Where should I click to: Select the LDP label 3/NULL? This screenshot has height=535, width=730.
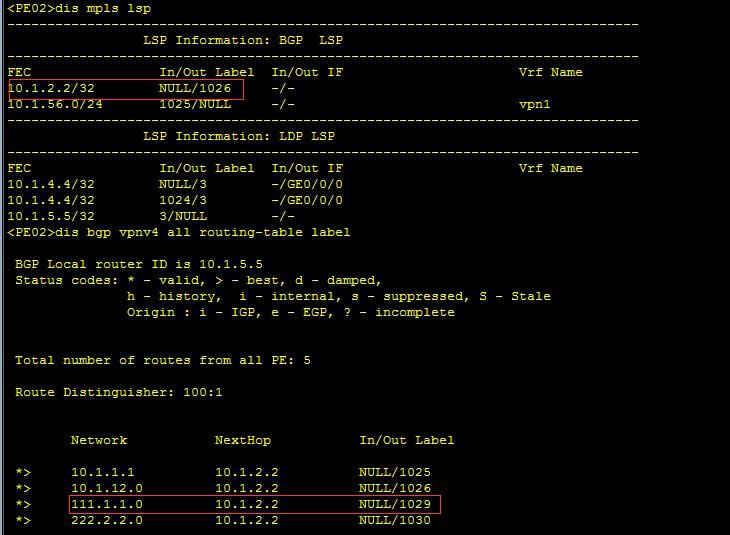tap(182, 216)
